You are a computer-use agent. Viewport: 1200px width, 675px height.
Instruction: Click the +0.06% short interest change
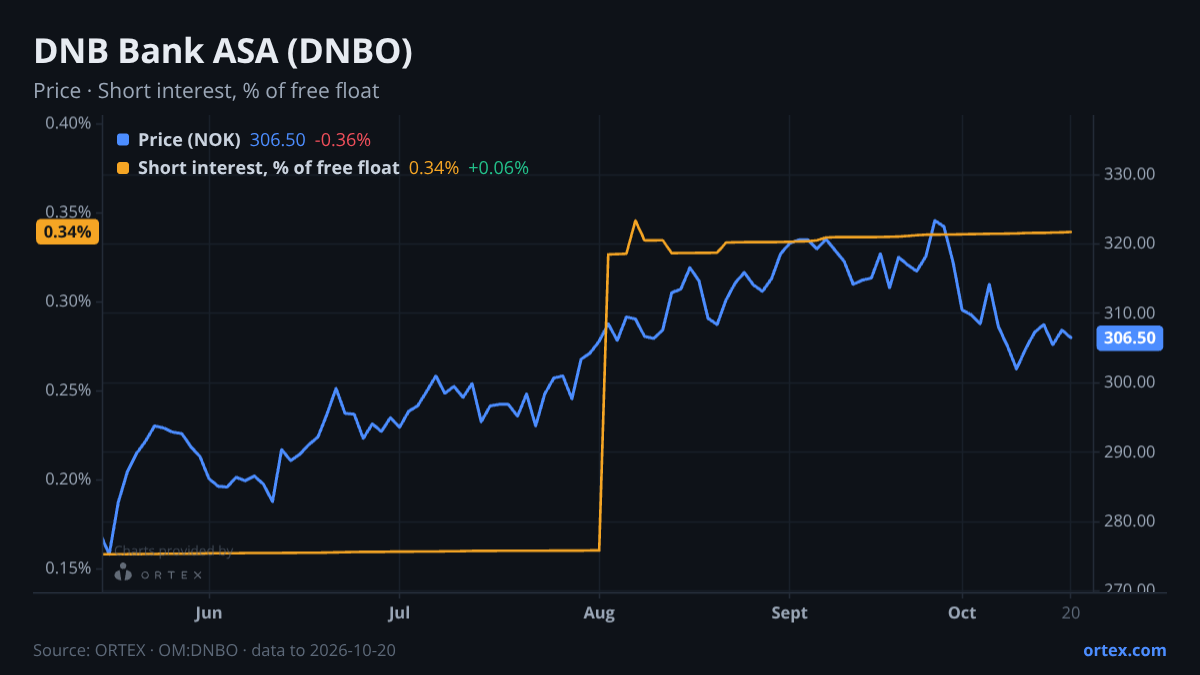pyautogui.click(x=498, y=168)
